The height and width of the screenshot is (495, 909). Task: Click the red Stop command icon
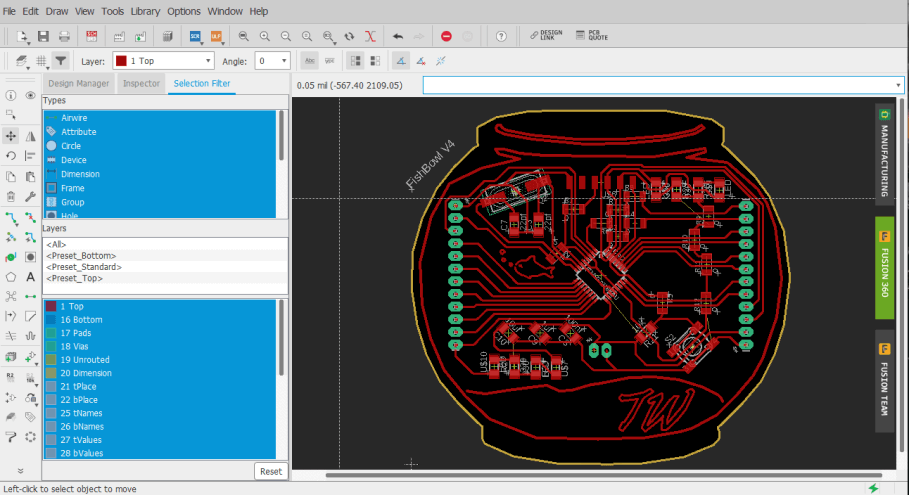click(x=446, y=36)
